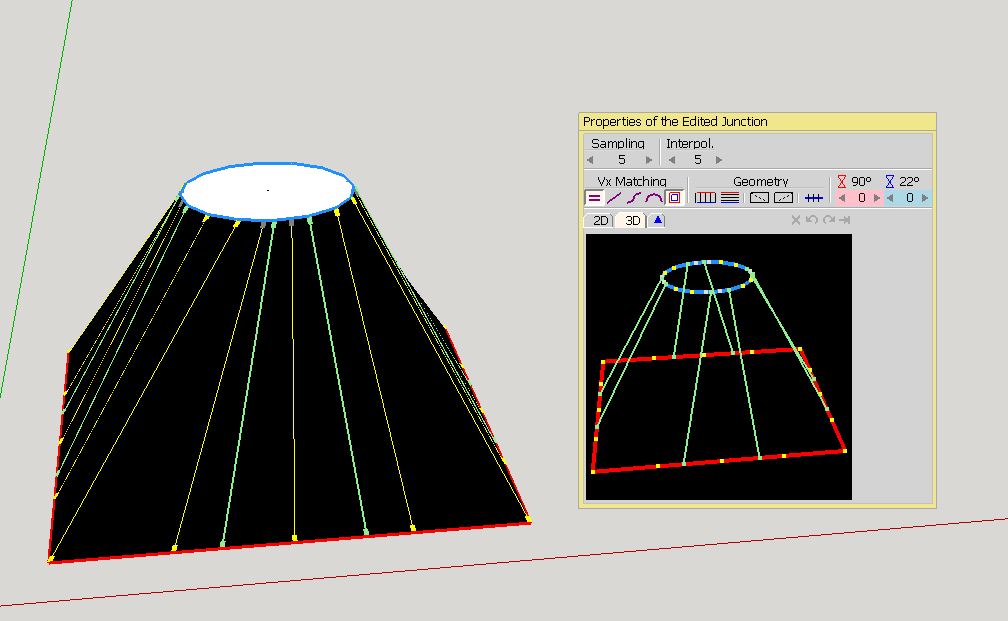1008x621 pixels.
Task: Toggle the concentric square matching option
Action: [x=674, y=198]
